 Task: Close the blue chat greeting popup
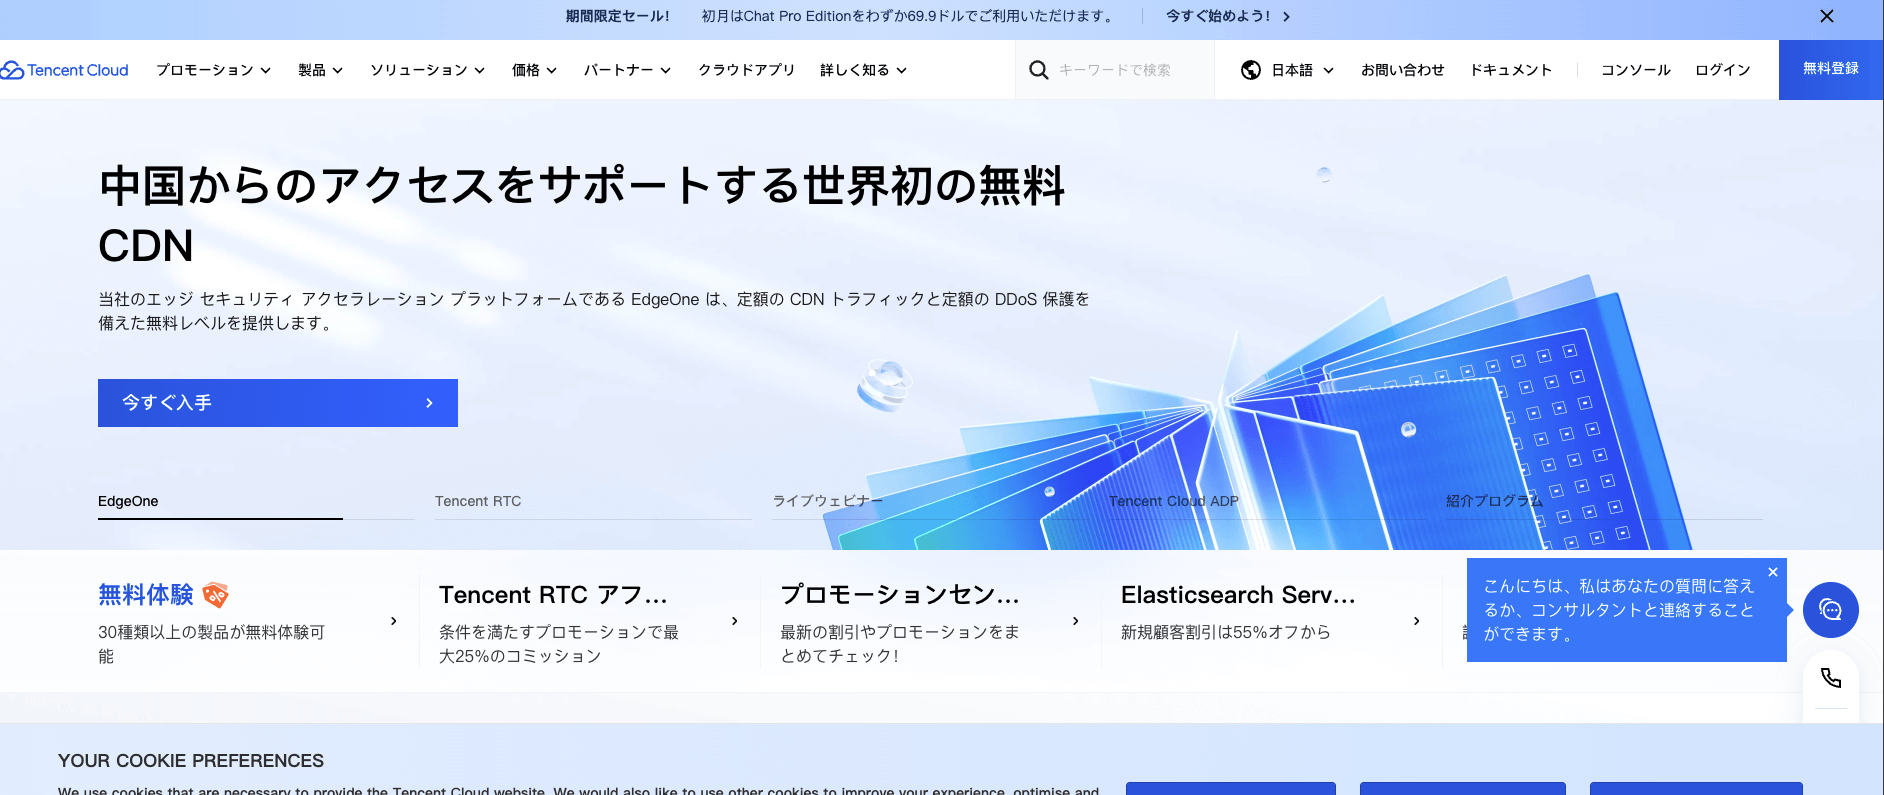(1773, 572)
